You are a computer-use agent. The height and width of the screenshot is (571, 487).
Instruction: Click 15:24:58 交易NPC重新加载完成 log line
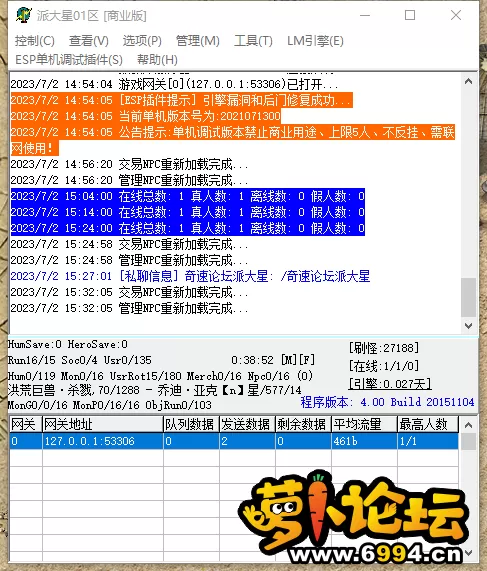tap(129, 244)
